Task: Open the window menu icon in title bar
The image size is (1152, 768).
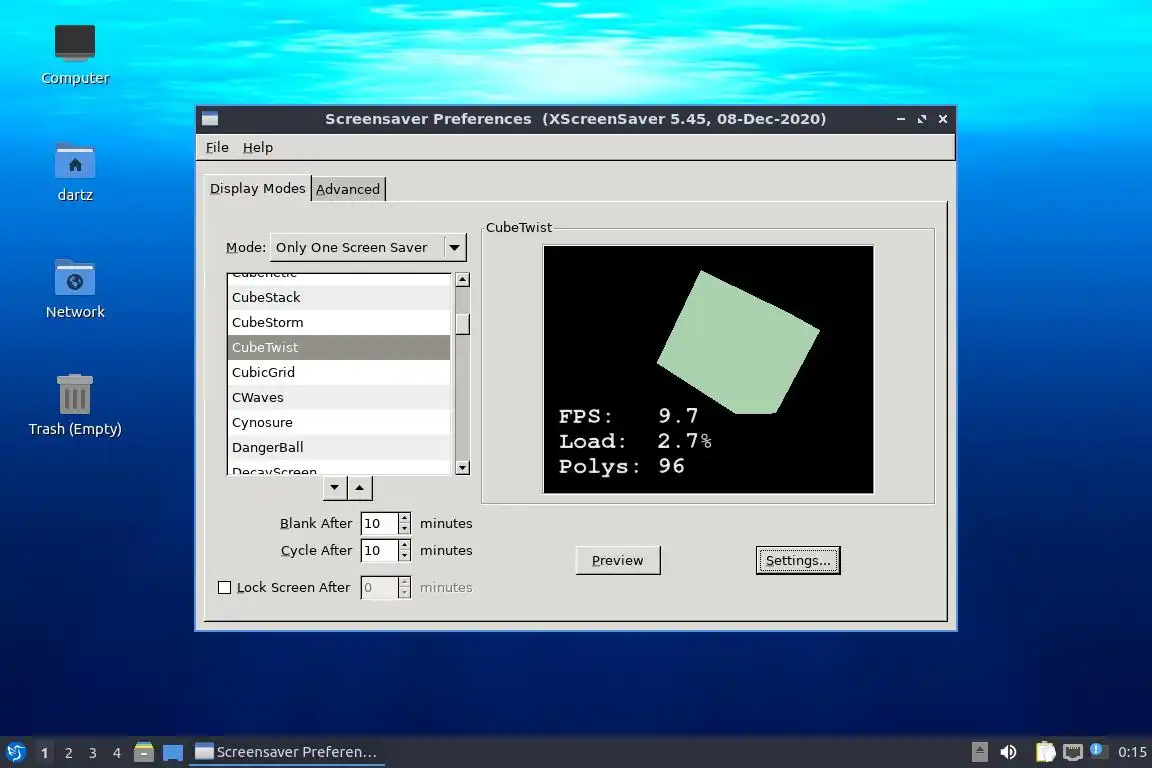Action: [210, 119]
